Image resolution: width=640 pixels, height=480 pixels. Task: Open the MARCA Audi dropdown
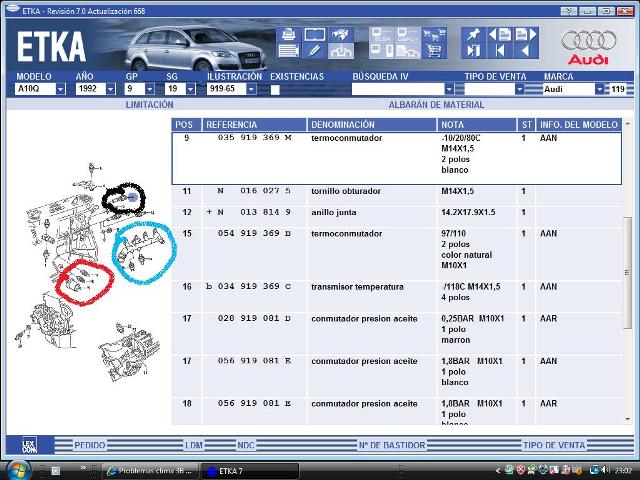[599, 89]
